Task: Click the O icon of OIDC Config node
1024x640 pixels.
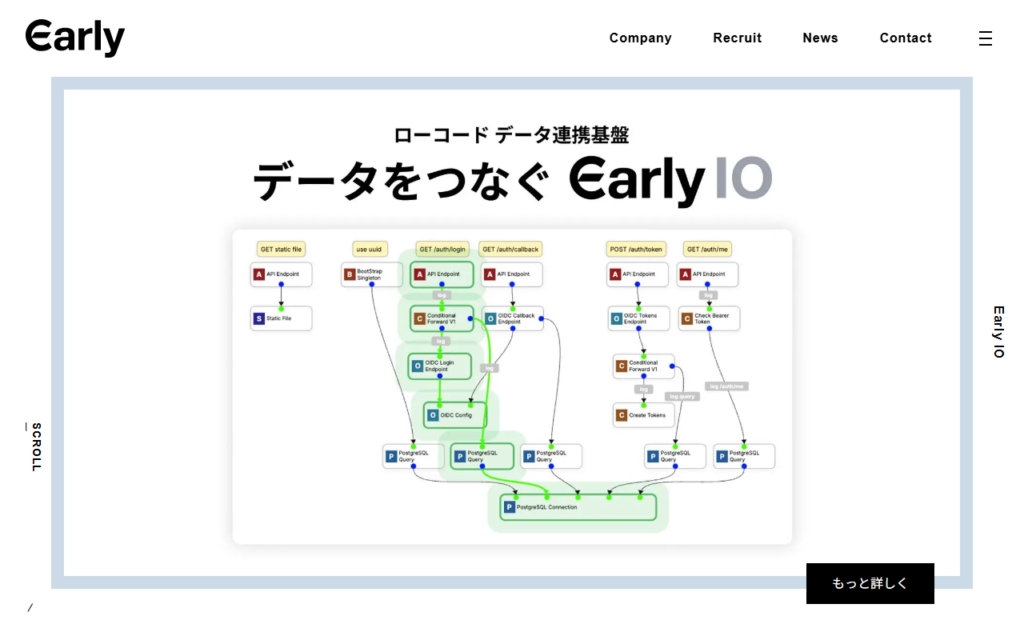Action: coord(432,415)
